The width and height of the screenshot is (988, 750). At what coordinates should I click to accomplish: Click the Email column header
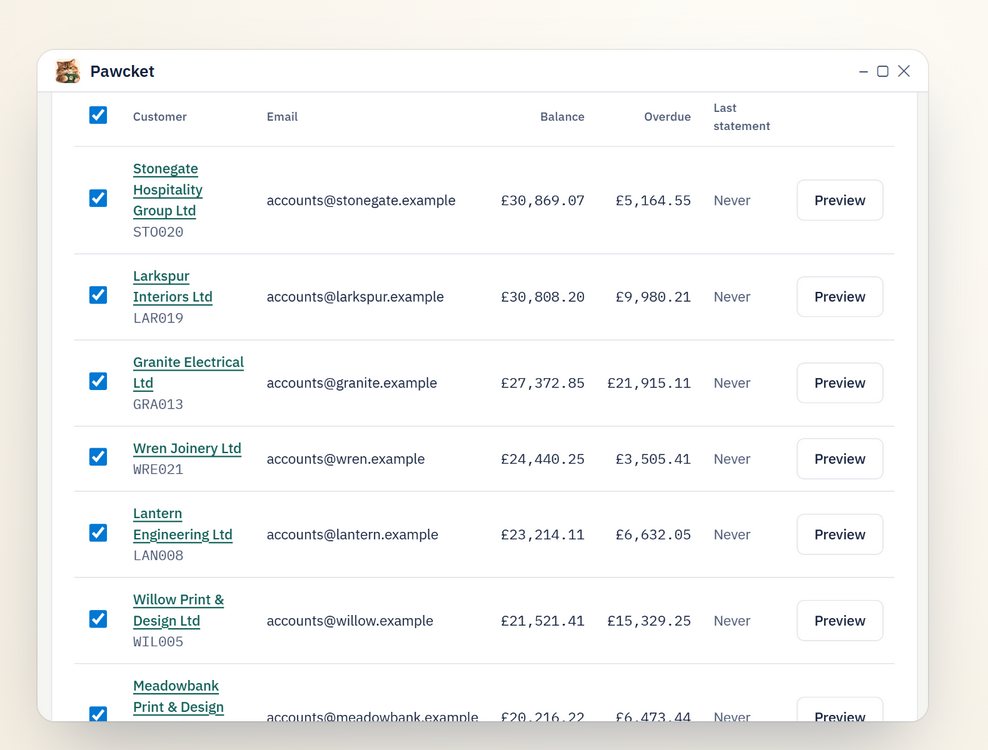click(282, 117)
